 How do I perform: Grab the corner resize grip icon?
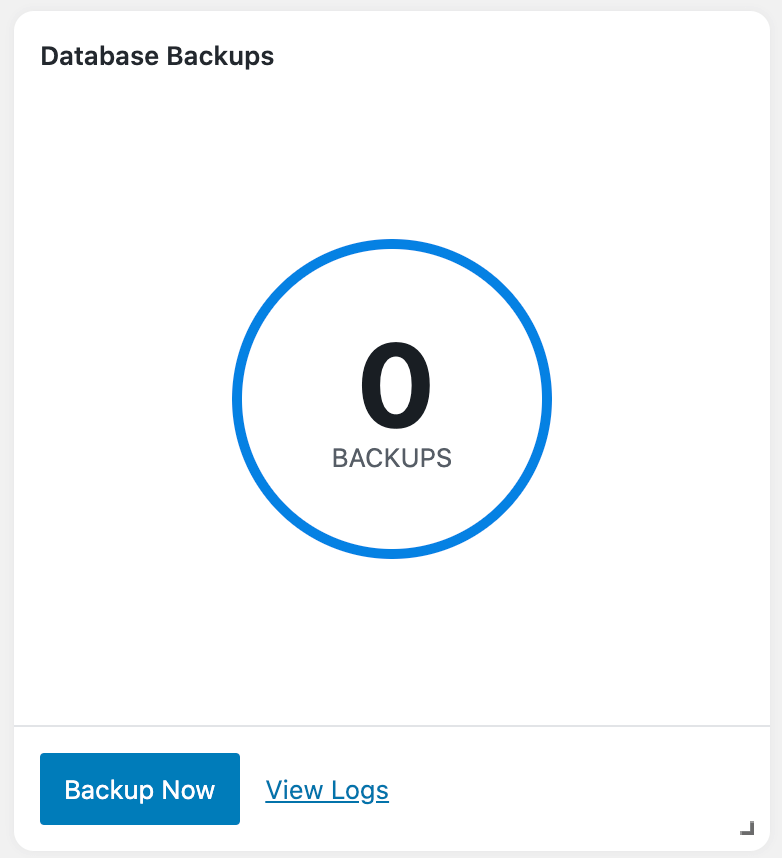tap(746, 827)
